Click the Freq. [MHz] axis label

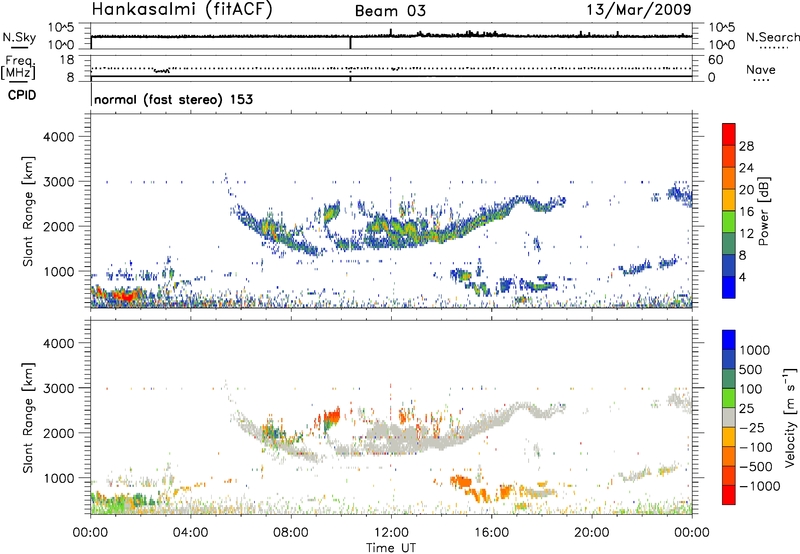click(18, 67)
